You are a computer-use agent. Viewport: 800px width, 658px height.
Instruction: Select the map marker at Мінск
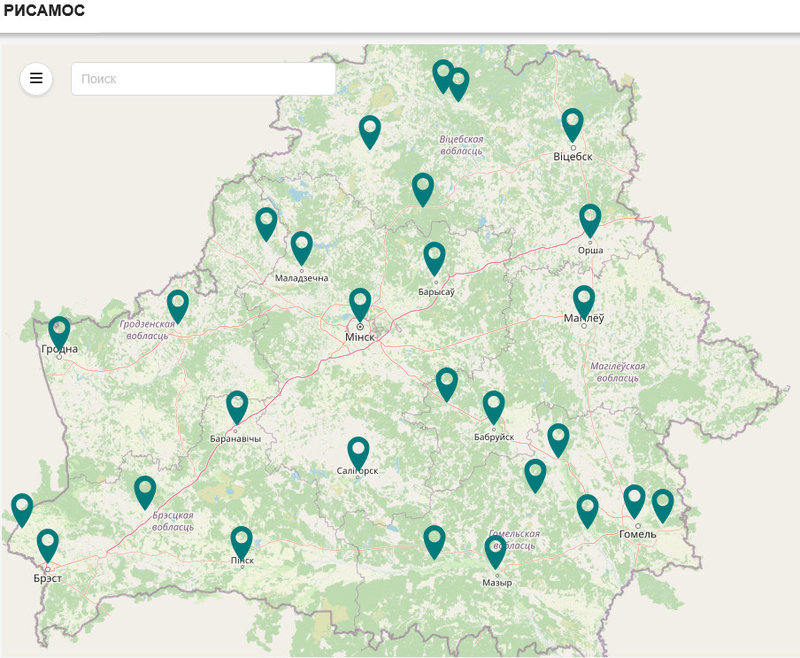[360, 303]
